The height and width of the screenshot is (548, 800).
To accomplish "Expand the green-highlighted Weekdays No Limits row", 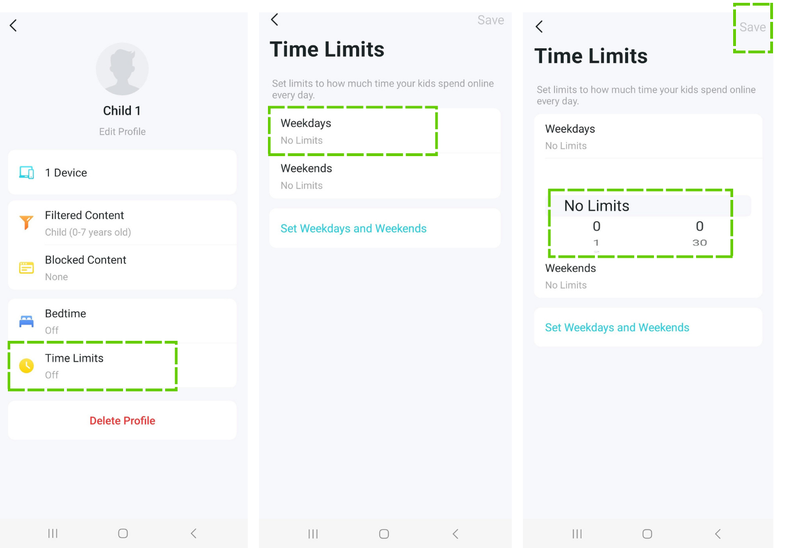I will tap(353, 131).
